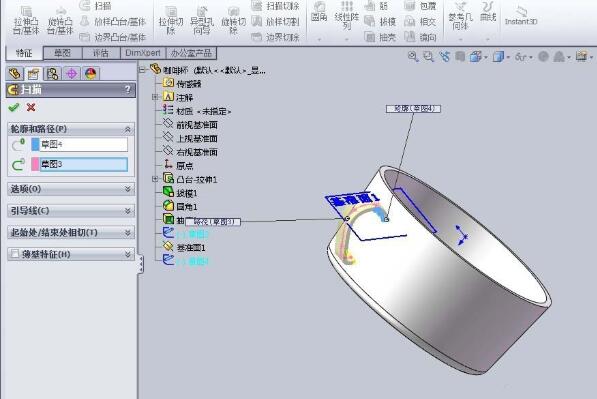Viewport: 597px width, 399px height.
Task: Select the Boundary Cut (边界切除) tool
Action: point(276,37)
